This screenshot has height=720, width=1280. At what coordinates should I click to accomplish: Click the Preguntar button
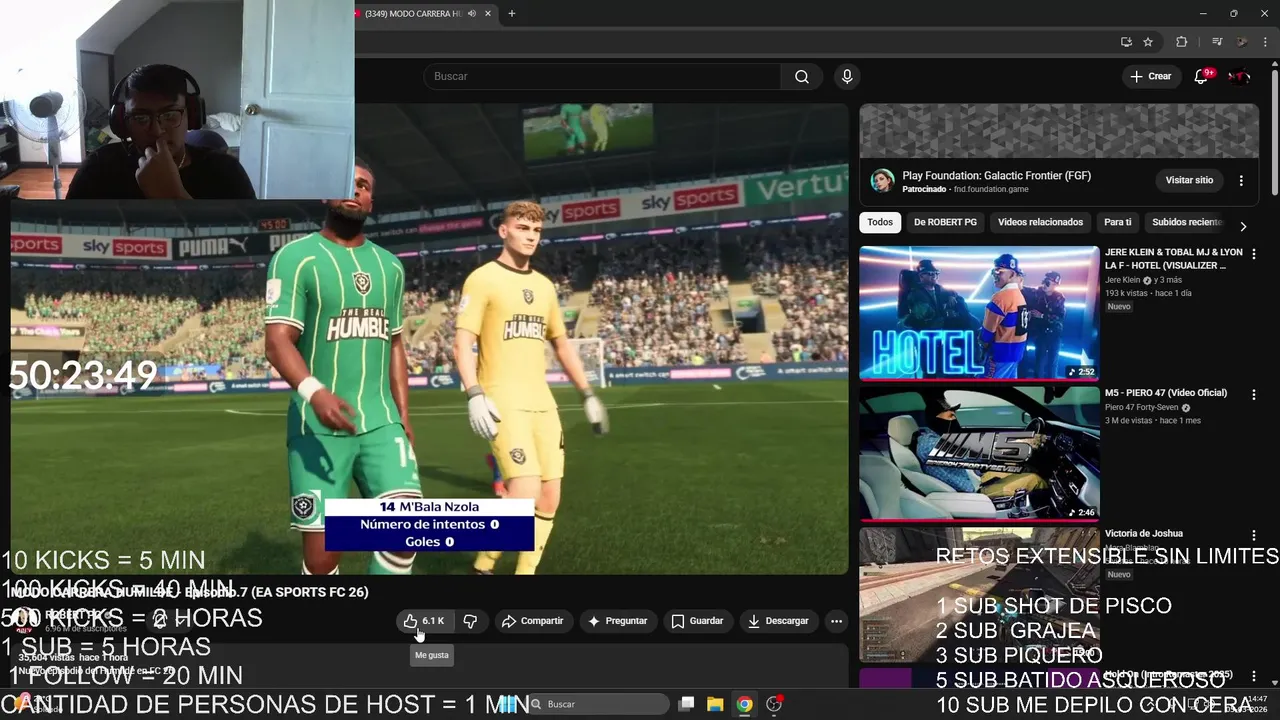coord(617,621)
